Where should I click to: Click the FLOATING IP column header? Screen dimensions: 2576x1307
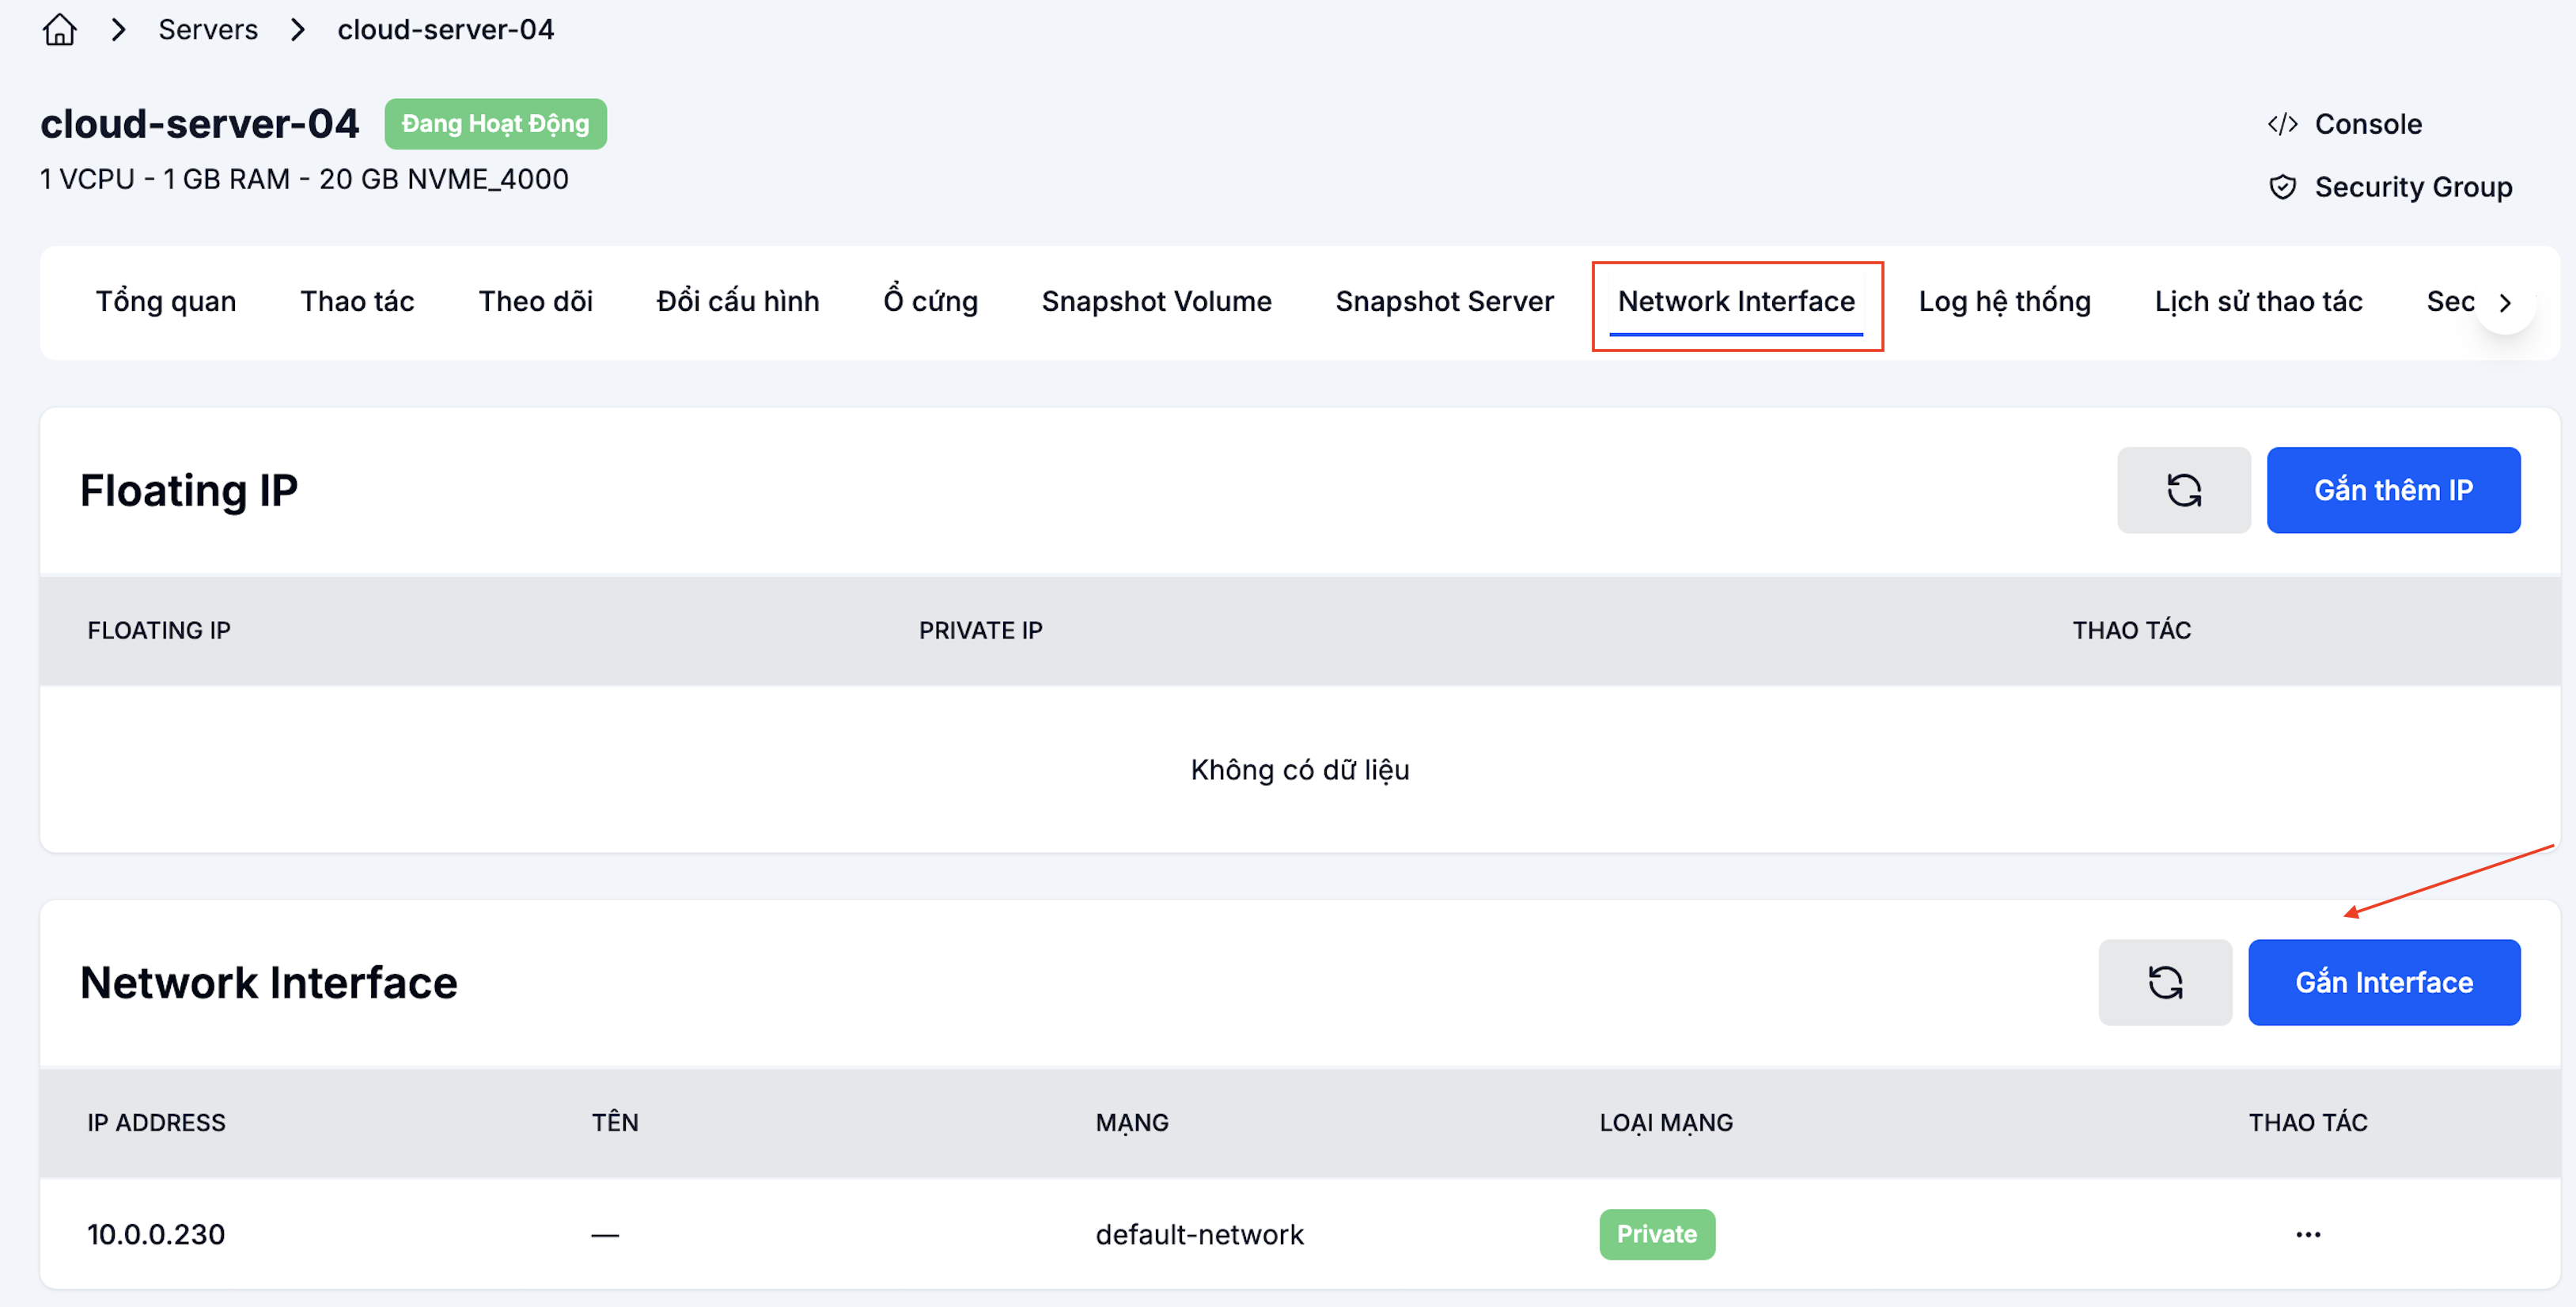[x=159, y=630]
